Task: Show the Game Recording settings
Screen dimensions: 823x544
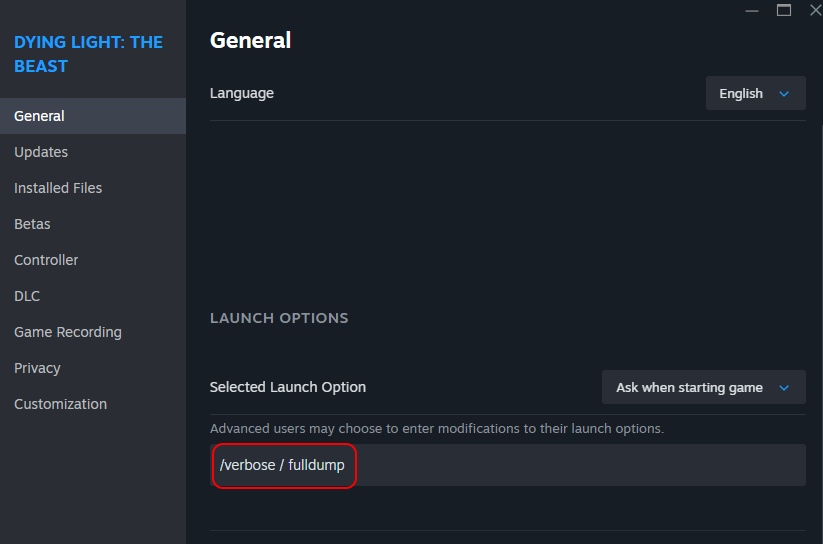Action: click(x=68, y=332)
